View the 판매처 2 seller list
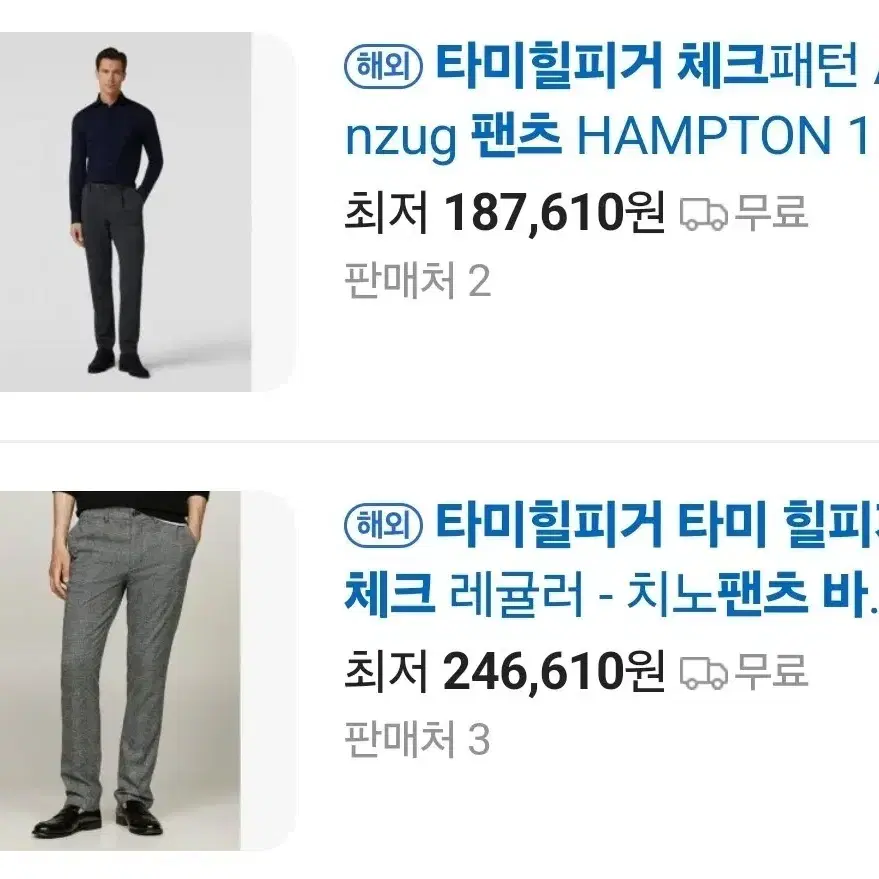This screenshot has height=879, width=879. click(x=418, y=280)
